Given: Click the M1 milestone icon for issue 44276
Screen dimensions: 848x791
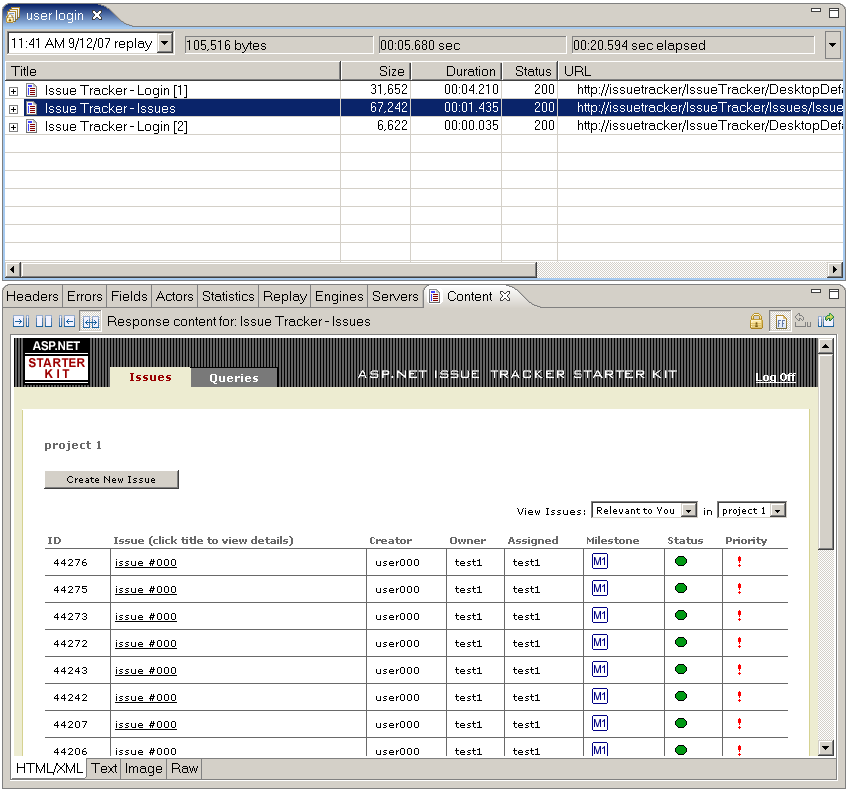Looking at the screenshot, I should click(x=600, y=562).
